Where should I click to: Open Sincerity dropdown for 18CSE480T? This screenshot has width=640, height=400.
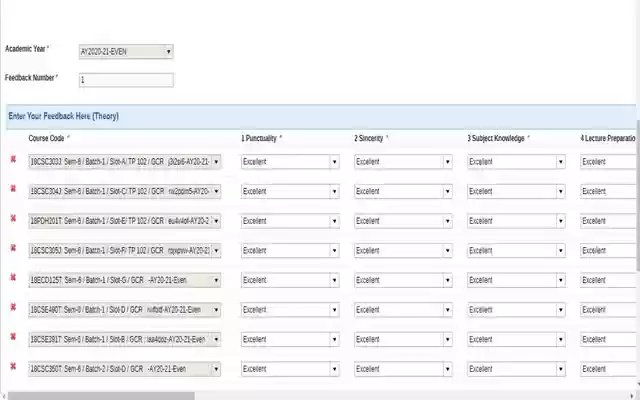[403, 310]
